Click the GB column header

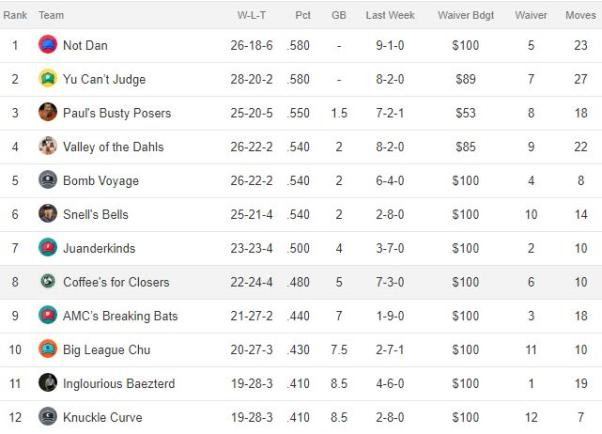tap(339, 15)
